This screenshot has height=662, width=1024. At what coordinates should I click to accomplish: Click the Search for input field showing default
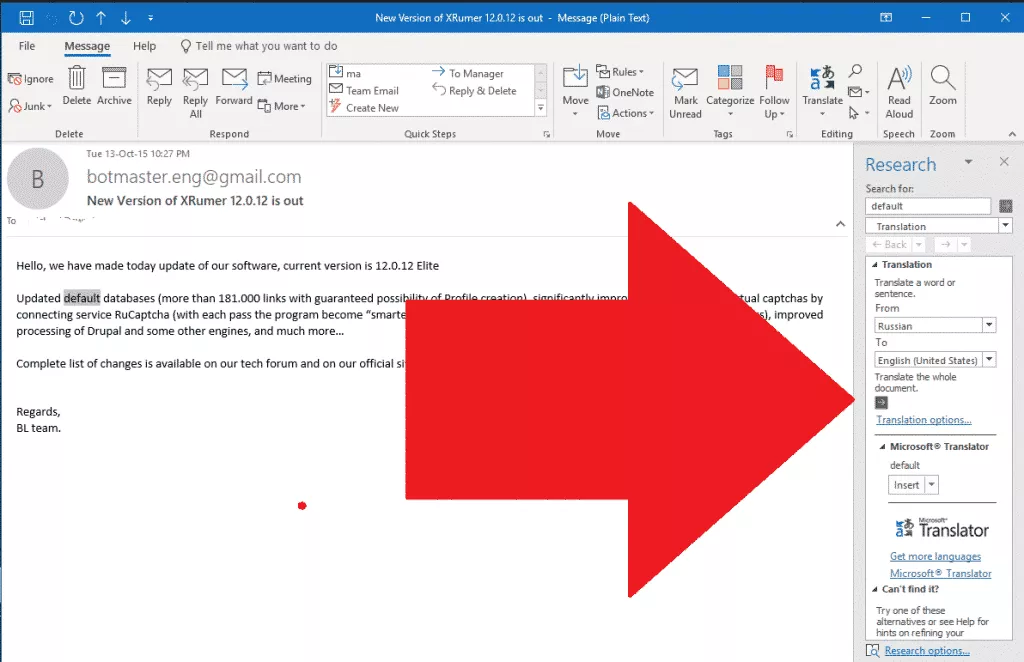(x=927, y=205)
